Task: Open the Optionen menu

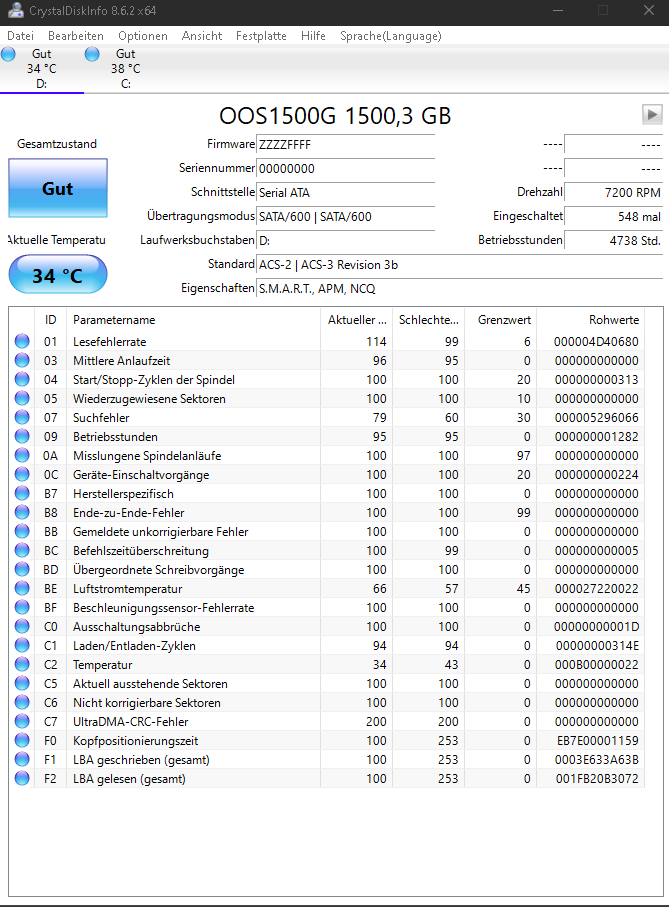Action: point(143,36)
